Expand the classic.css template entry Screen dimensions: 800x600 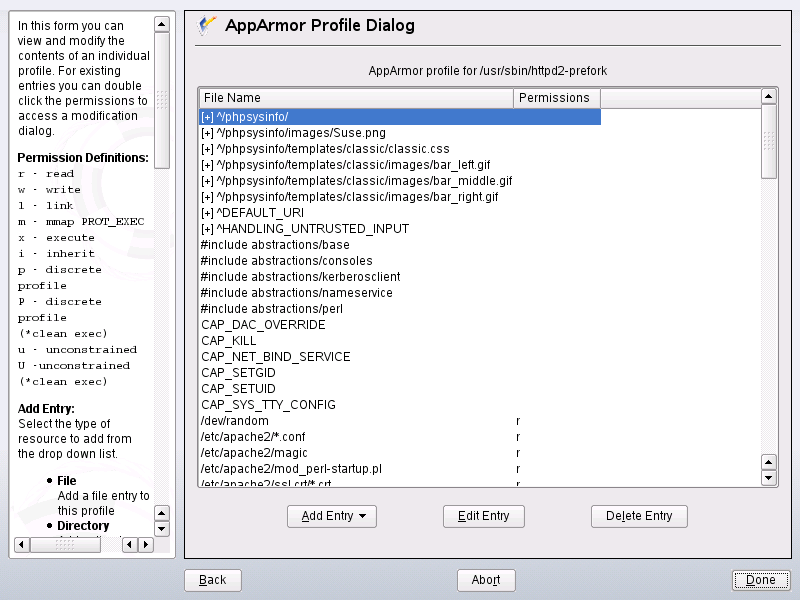[x=207, y=149]
